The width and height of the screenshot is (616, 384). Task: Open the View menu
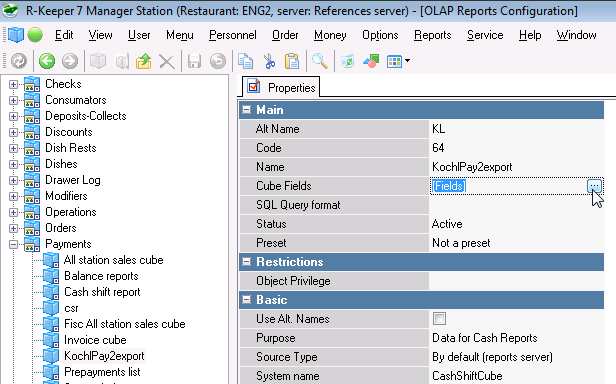(x=100, y=35)
